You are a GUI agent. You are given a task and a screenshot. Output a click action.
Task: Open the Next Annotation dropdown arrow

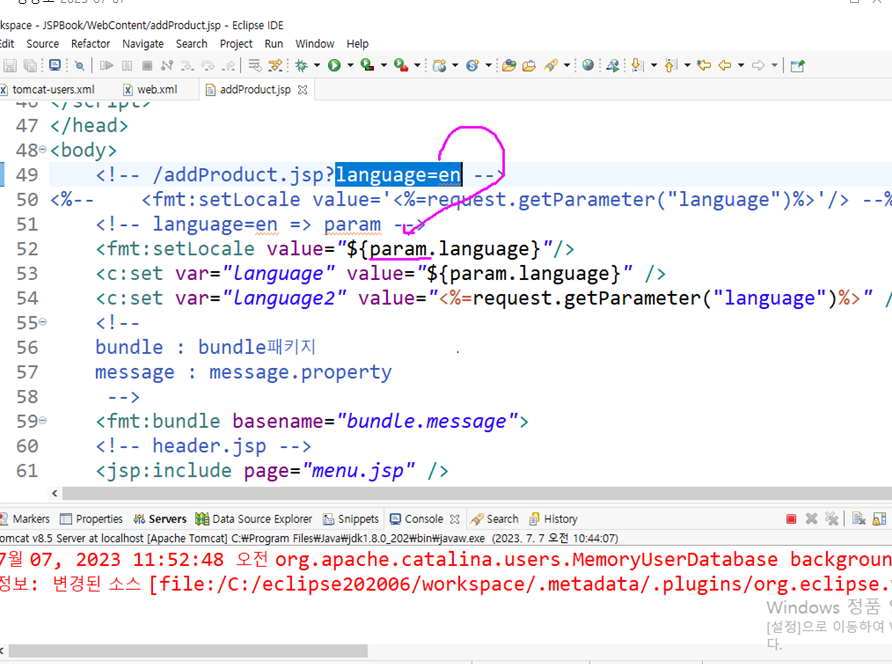point(654,65)
